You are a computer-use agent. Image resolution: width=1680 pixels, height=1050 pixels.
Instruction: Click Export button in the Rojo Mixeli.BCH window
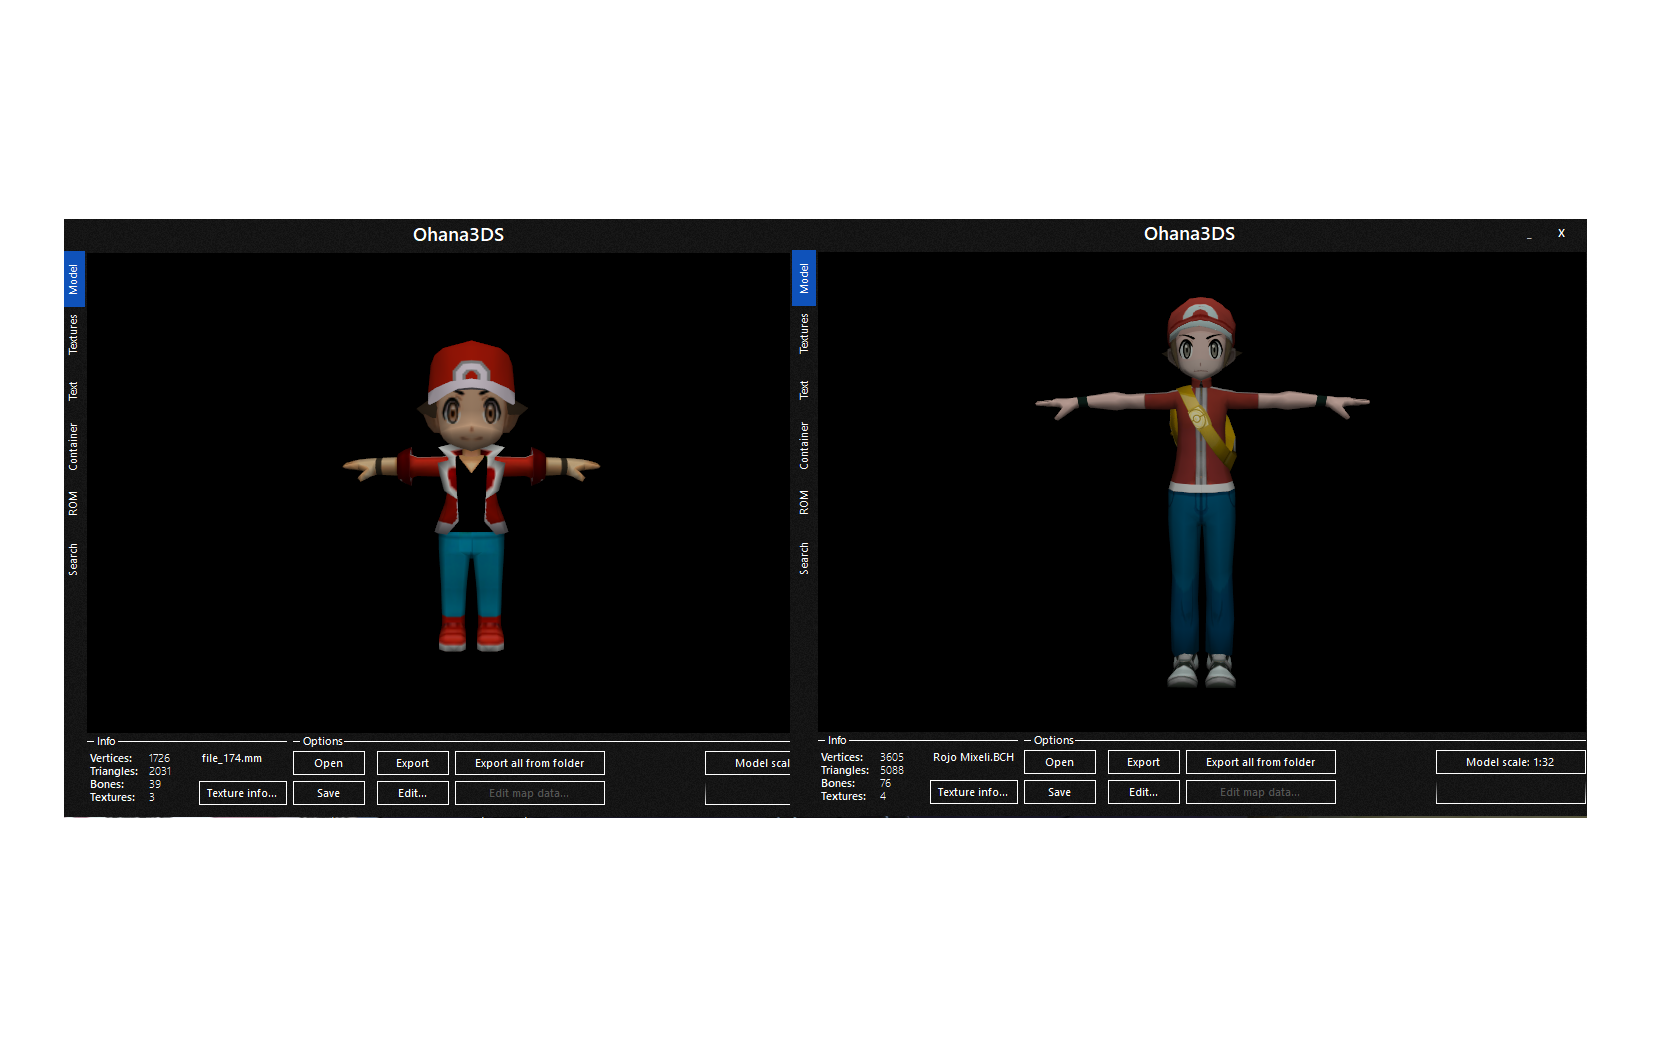pos(1144,762)
